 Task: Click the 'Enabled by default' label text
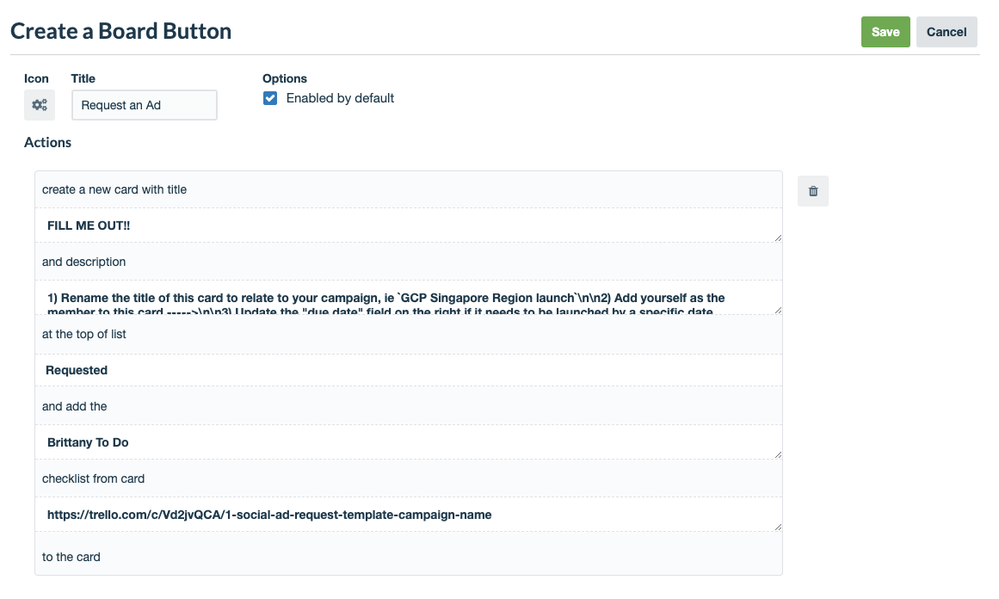340,98
